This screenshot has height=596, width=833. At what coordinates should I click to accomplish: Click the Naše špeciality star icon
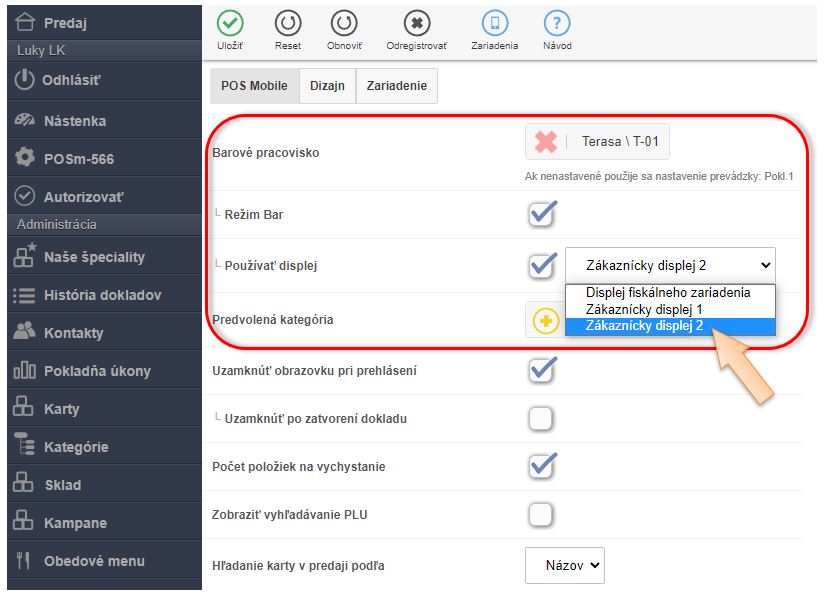(25, 255)
